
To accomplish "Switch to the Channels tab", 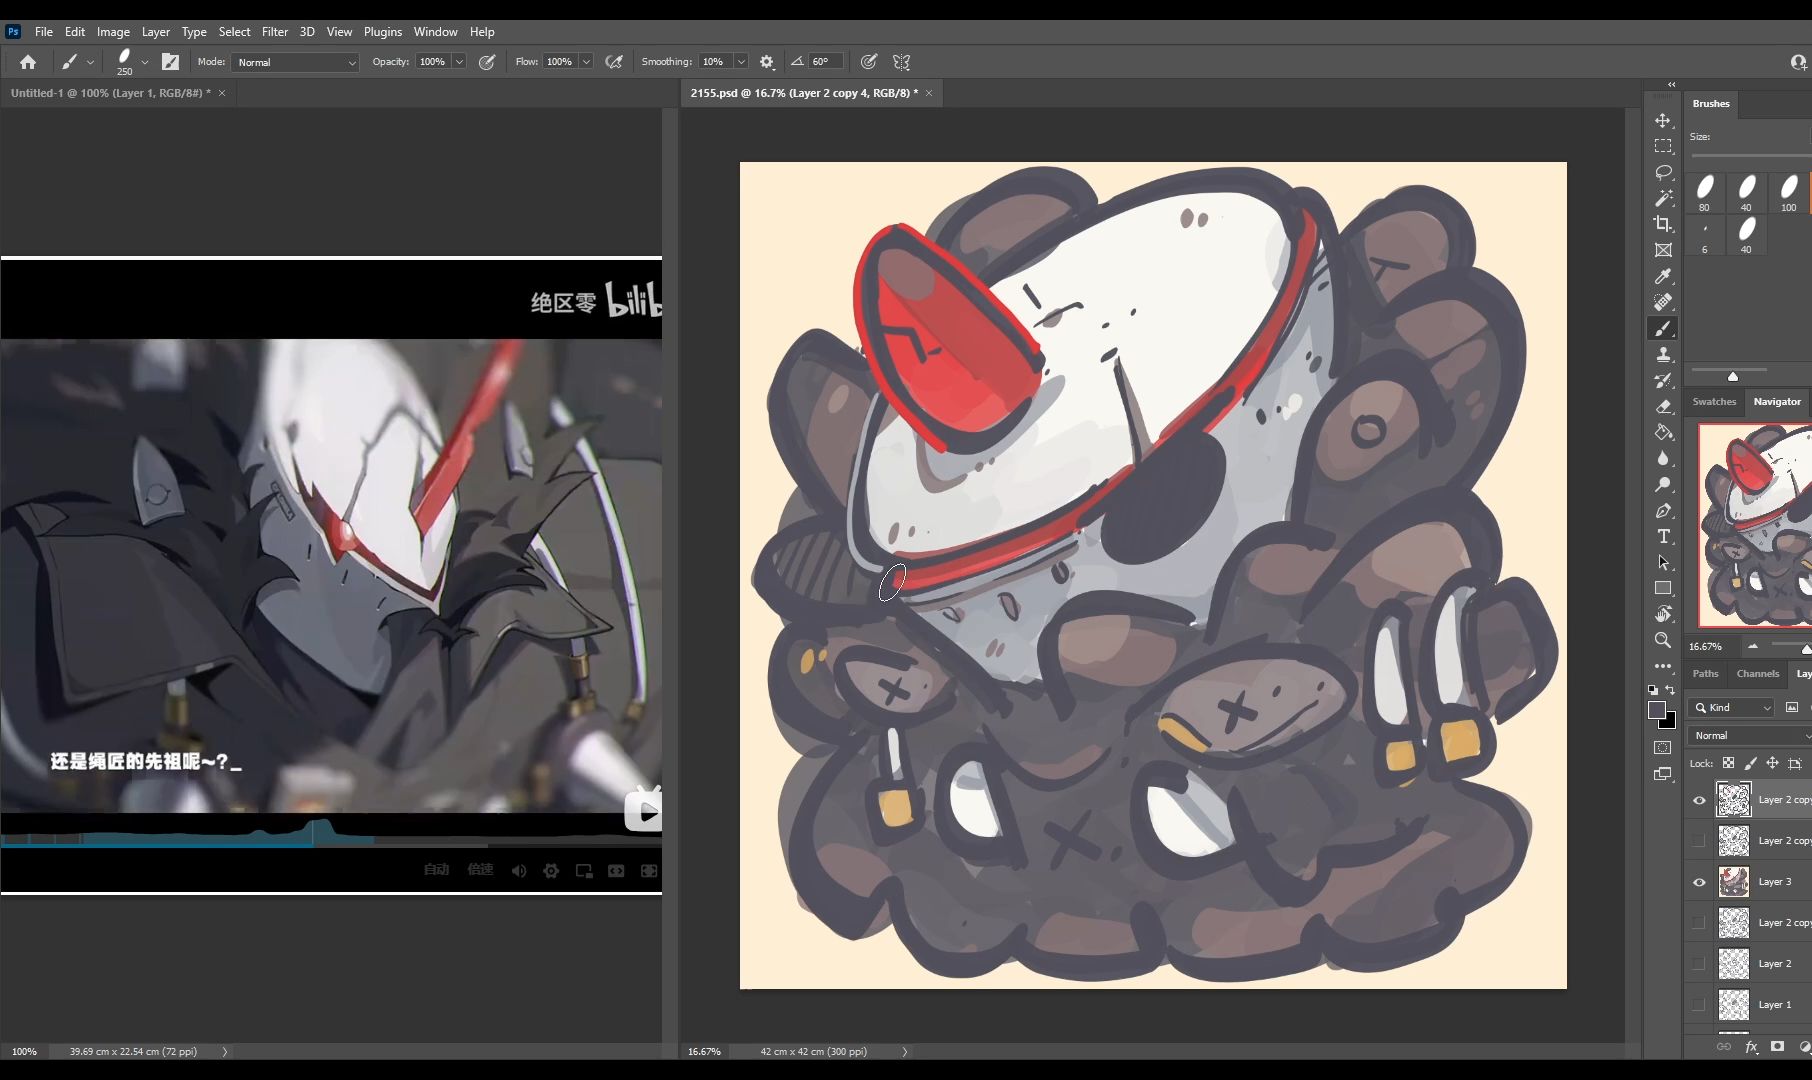I will pos(1758,674).
